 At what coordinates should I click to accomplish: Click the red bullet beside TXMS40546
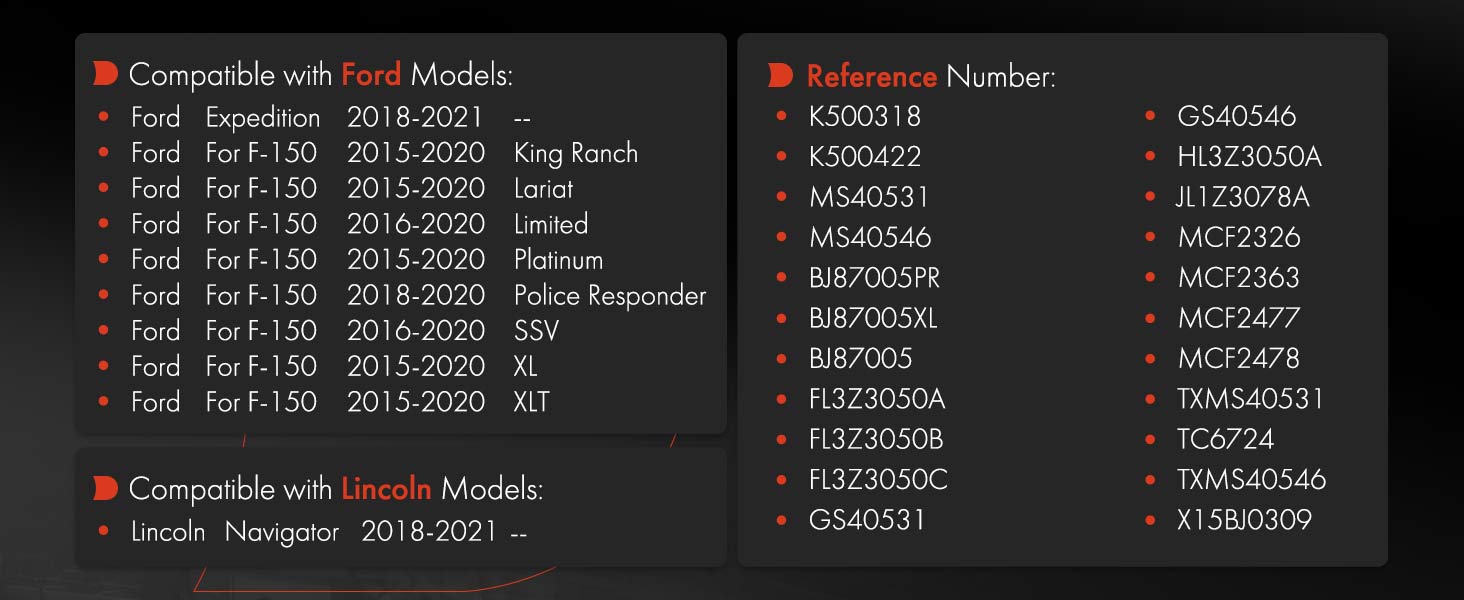(x=1151, y=479)
